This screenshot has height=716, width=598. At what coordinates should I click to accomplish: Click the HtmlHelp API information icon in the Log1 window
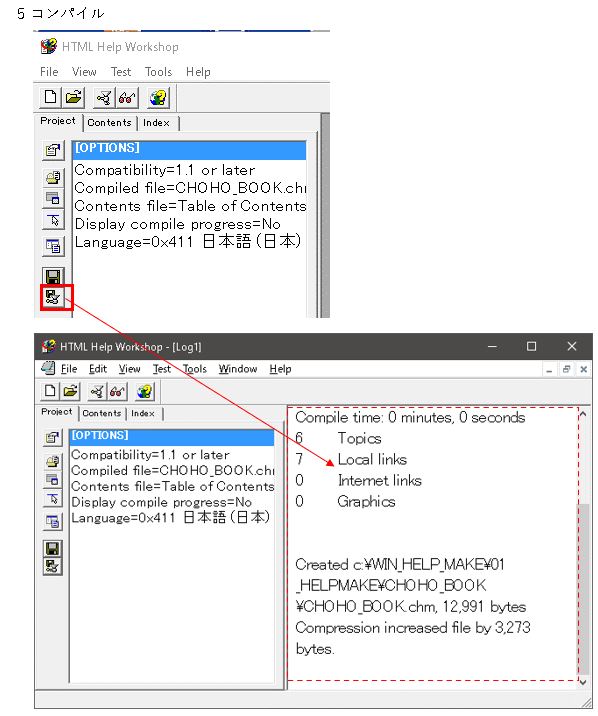point(52,499)
